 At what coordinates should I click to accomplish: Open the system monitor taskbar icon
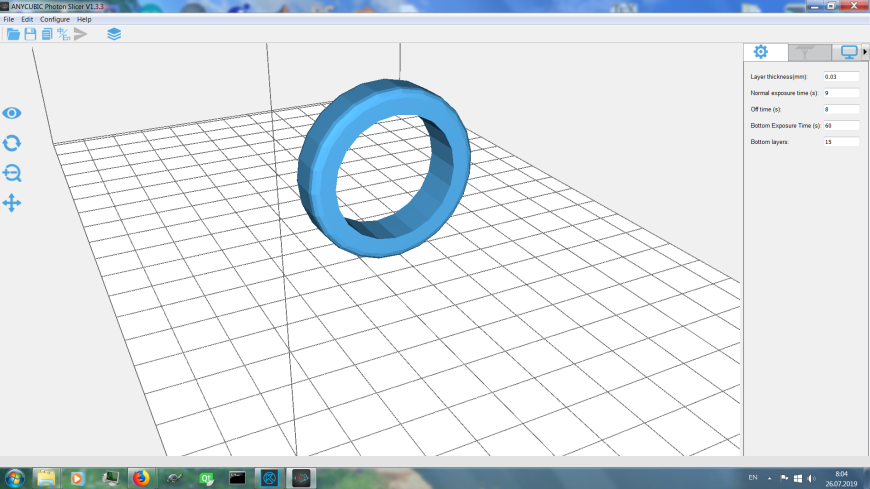point(110,478)
